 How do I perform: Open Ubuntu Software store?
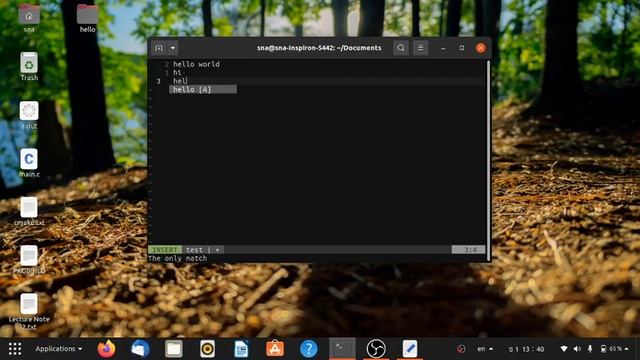point(275,349)
